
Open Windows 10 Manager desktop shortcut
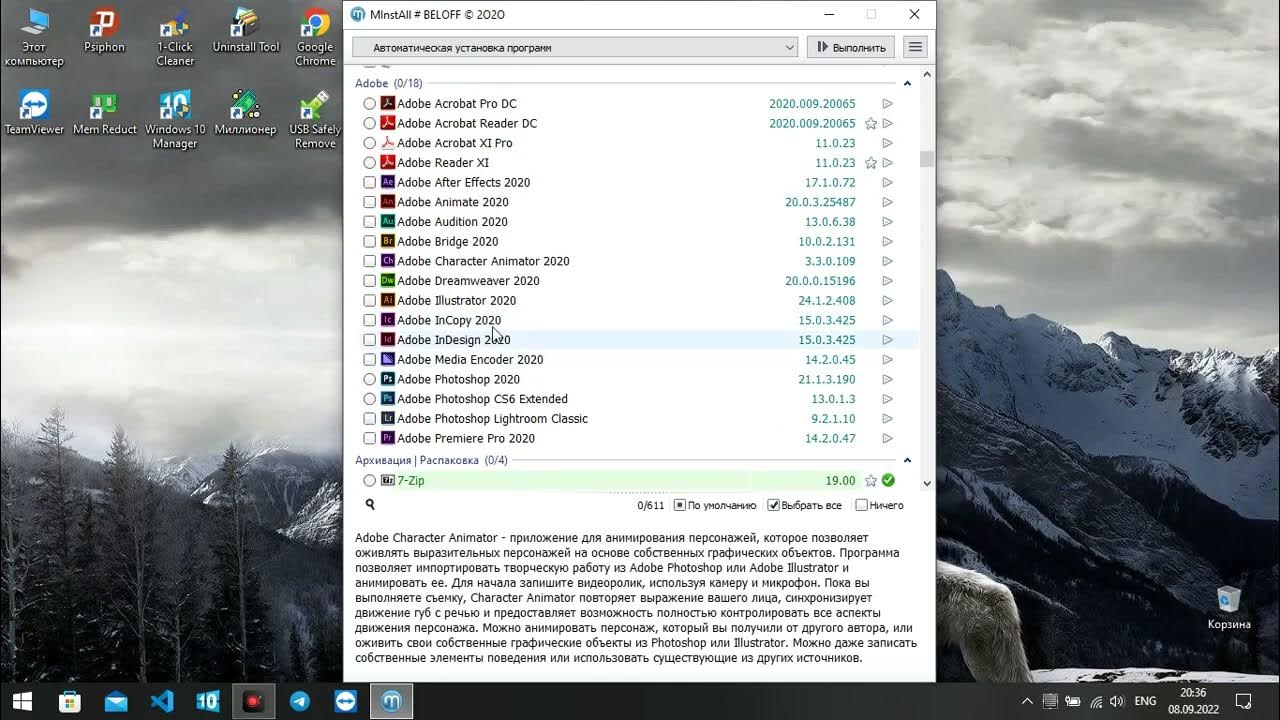tap(175, 120)
